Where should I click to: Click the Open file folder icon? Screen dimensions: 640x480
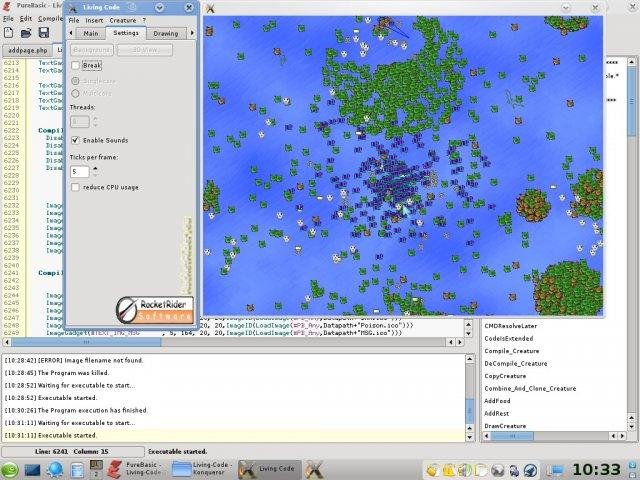coord(27,33)
